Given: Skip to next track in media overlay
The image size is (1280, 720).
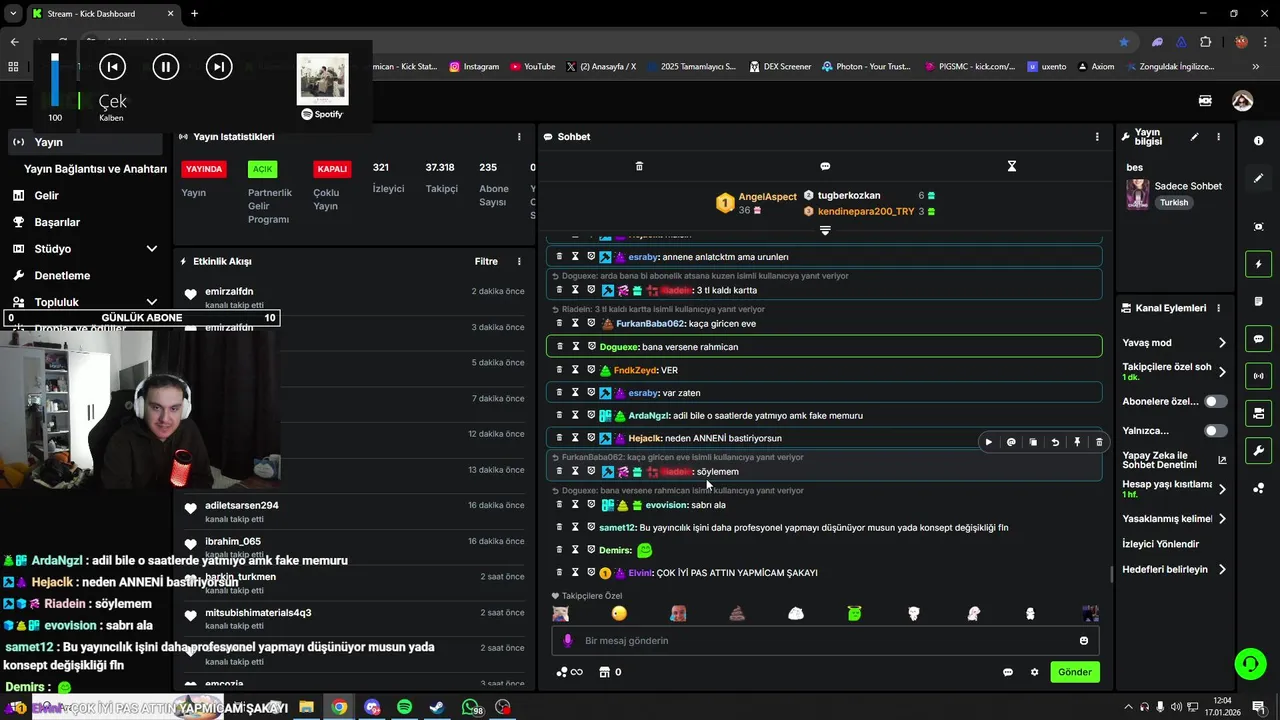Looking at the screenshot, I should (218, 67).
